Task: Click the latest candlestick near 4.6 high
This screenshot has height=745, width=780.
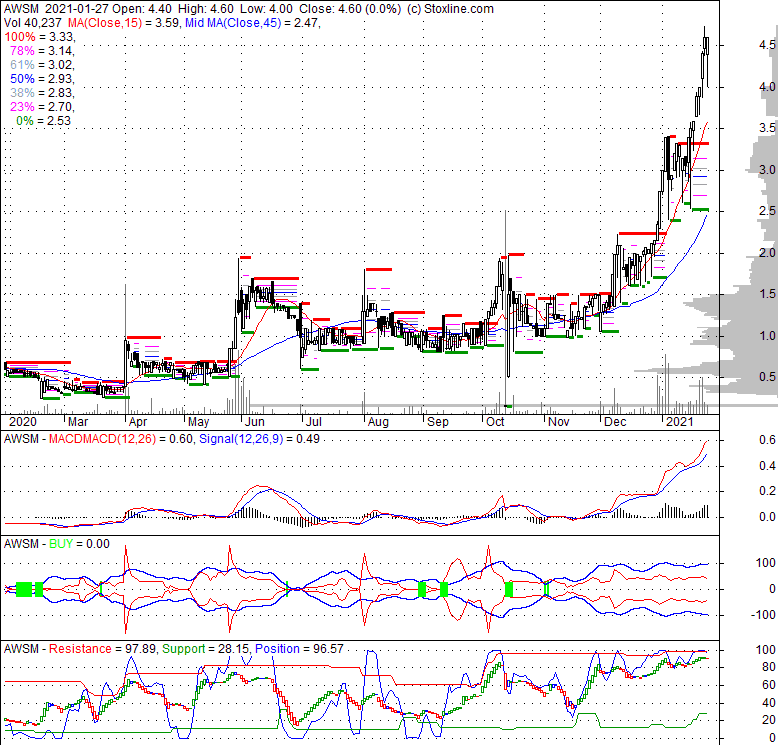Action: (707, 46)
